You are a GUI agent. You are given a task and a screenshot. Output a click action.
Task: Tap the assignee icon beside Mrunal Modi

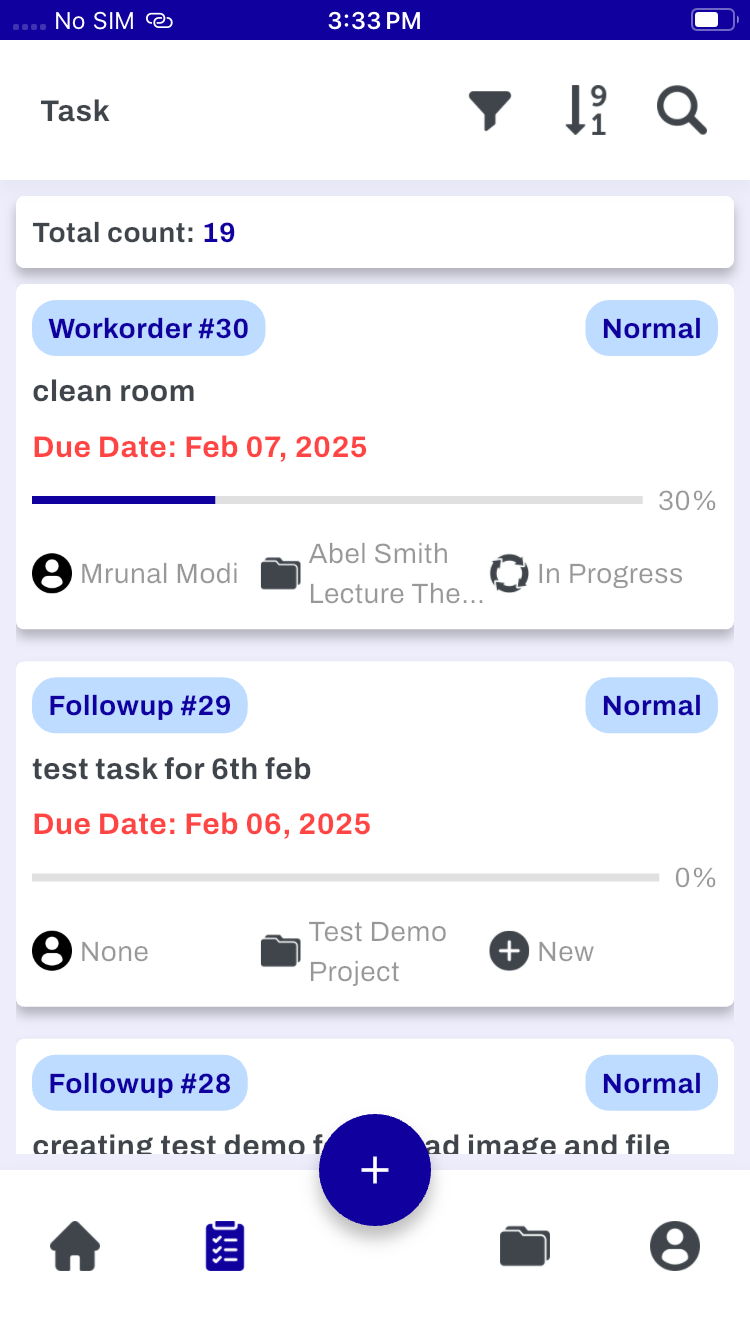click(x=52, y=574)
